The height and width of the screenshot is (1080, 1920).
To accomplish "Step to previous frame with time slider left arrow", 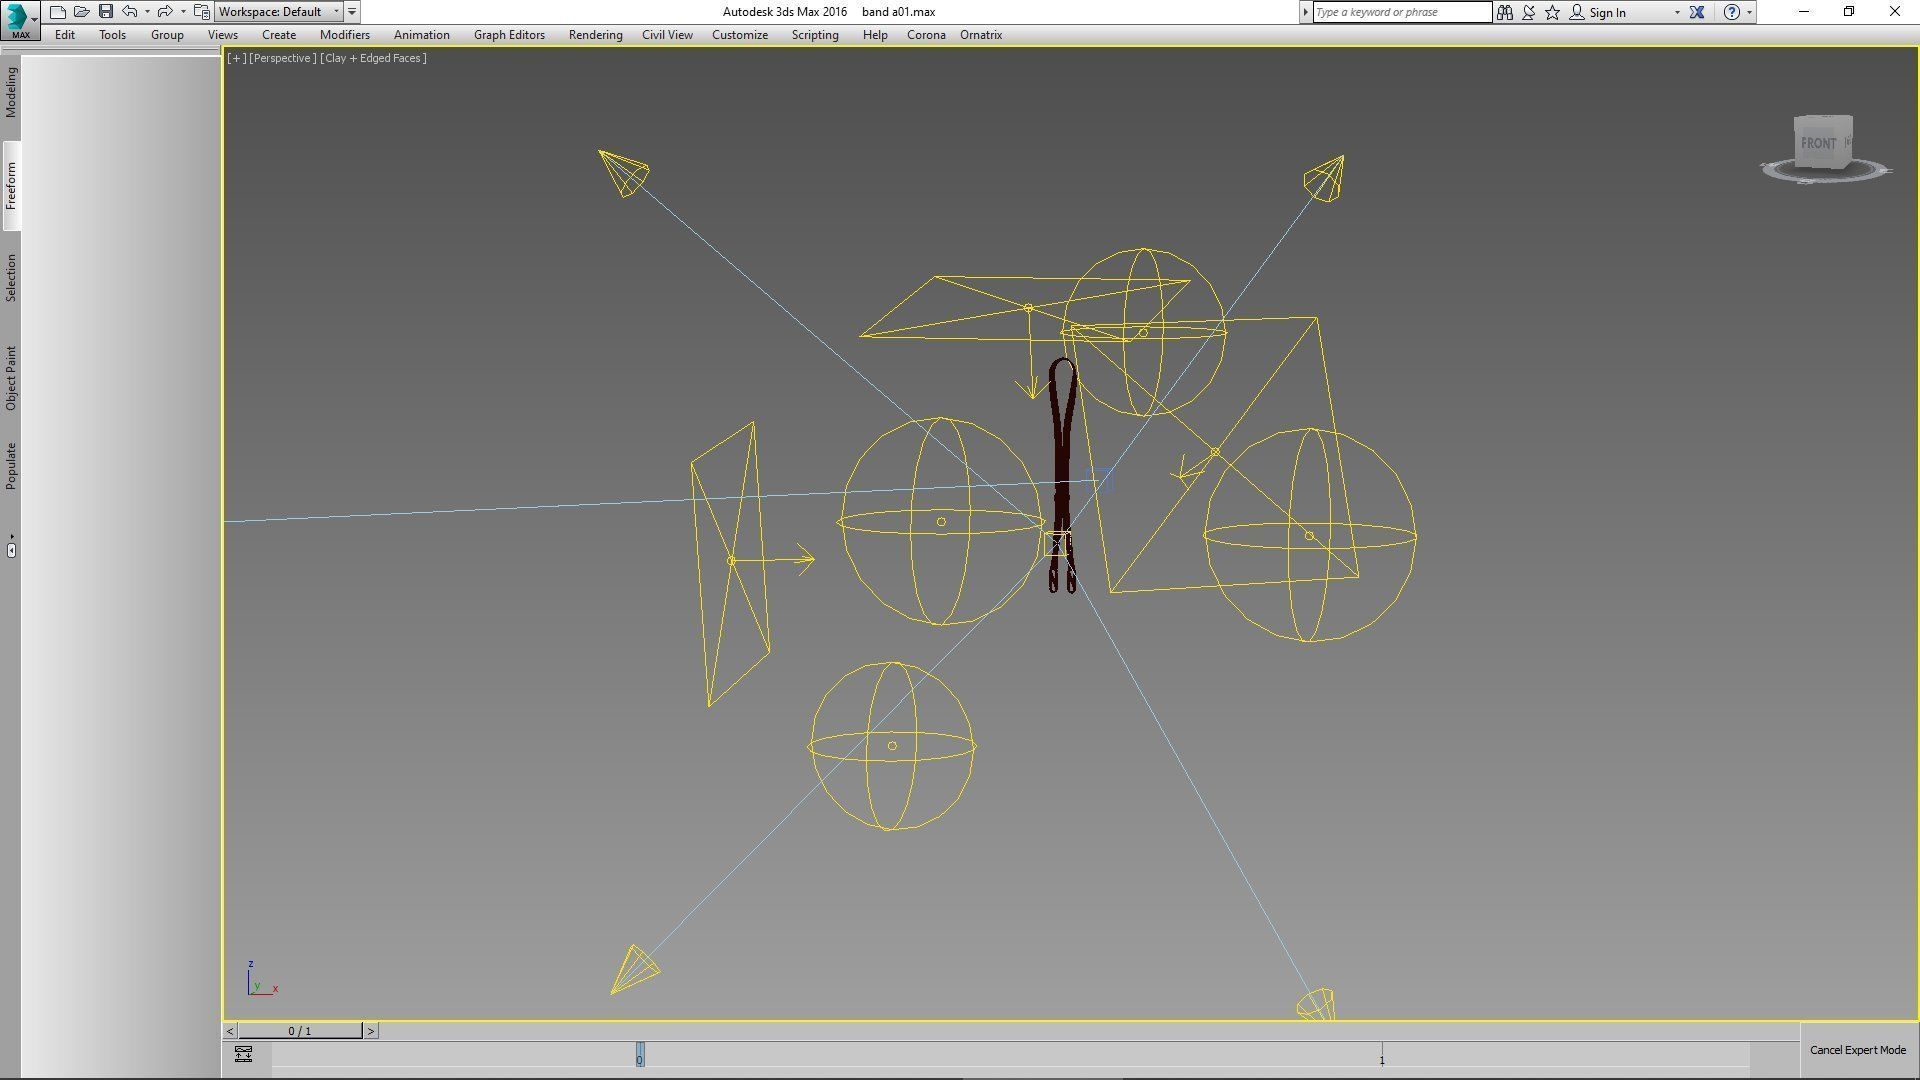I will point(230,1031).
